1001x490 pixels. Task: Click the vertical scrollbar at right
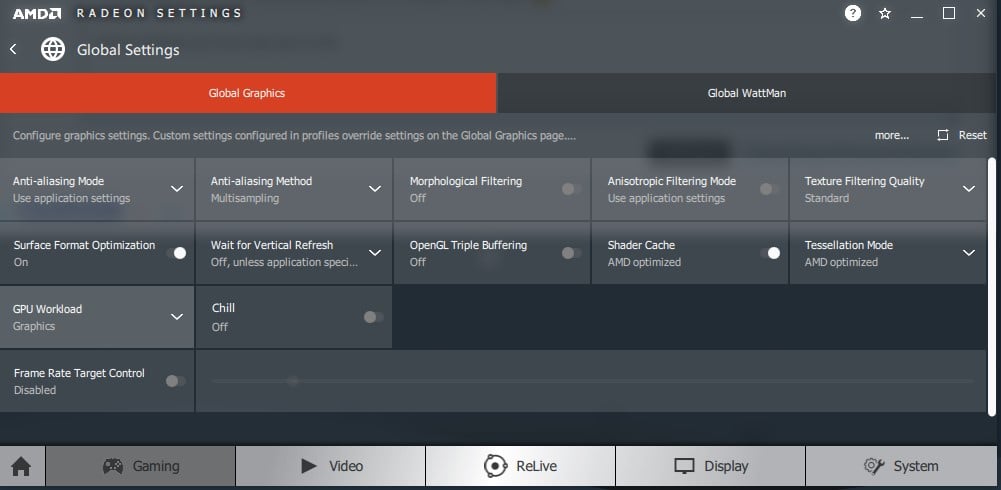coord(991,286)
